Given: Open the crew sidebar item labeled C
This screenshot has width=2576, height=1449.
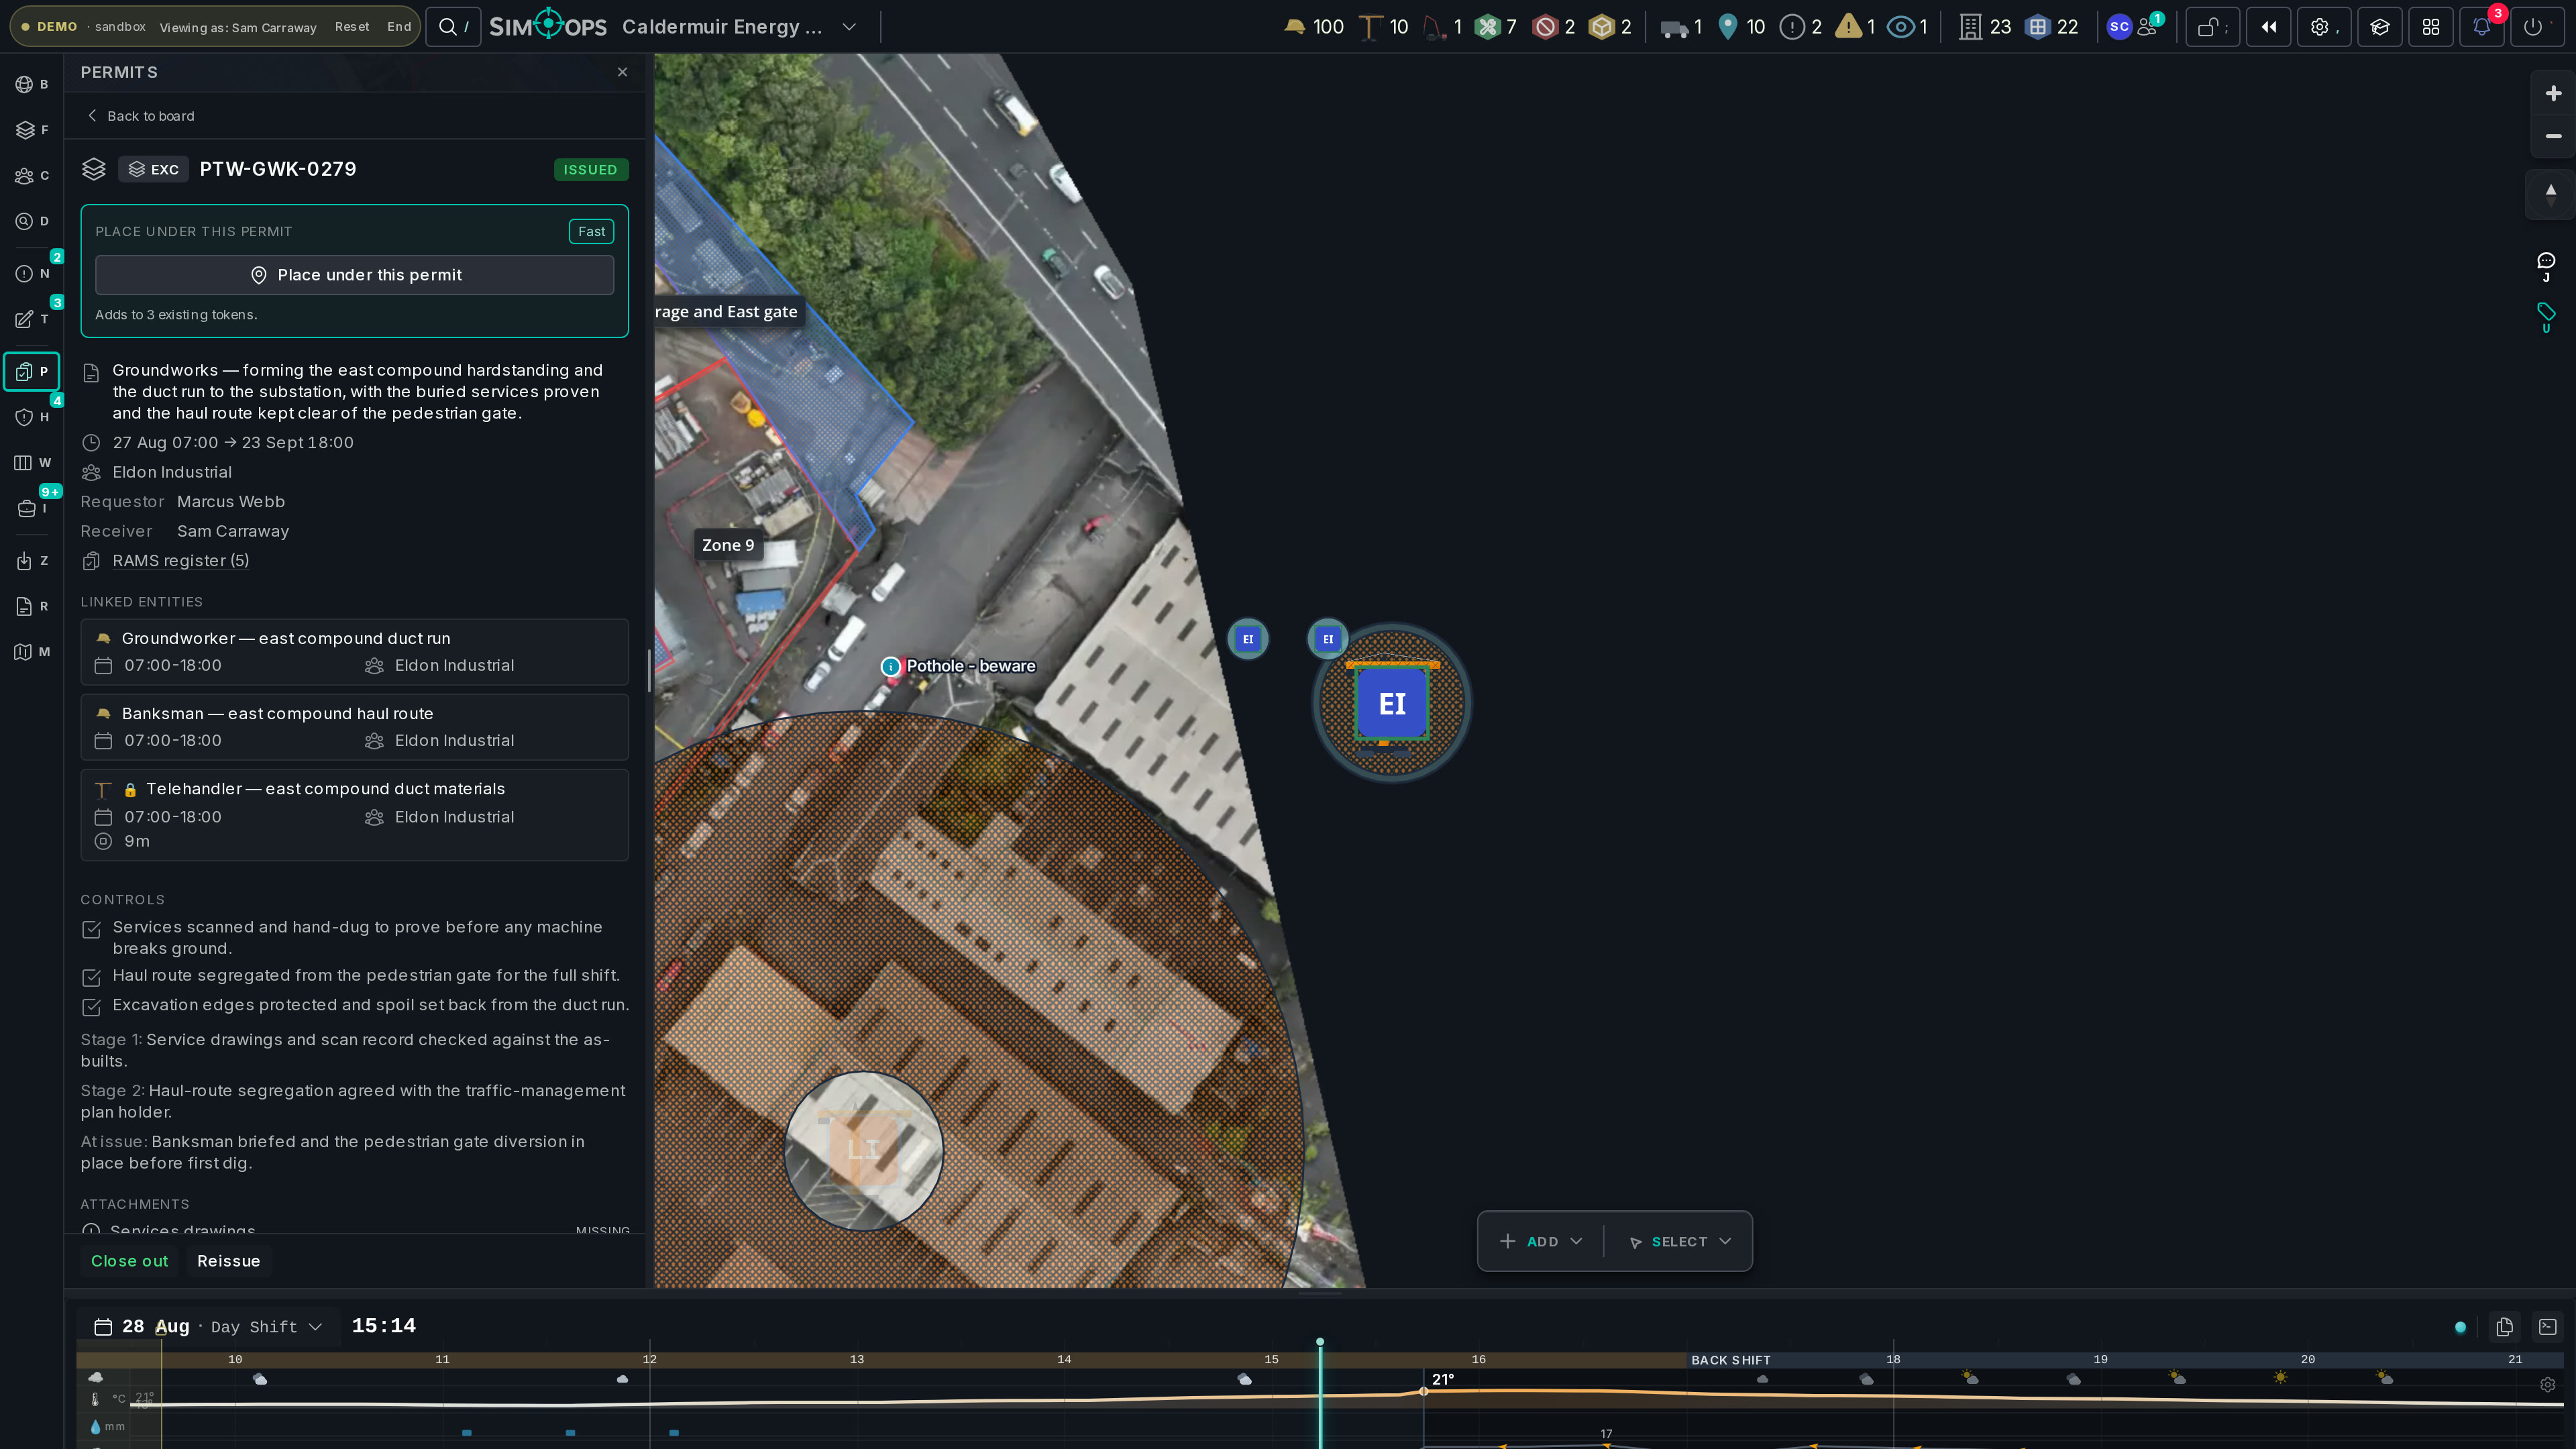Looking at the screenshot, I should tap(31, 175).
